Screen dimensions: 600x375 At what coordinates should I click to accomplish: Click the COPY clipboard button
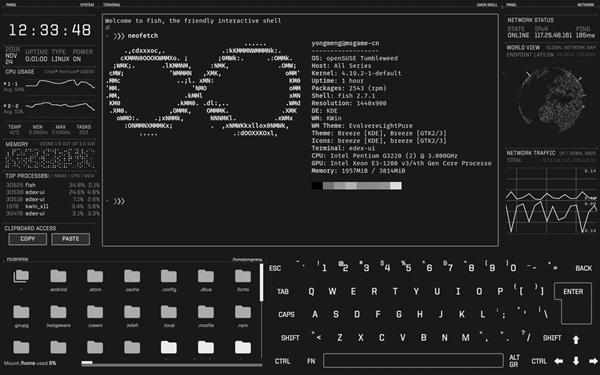[28, 239]
